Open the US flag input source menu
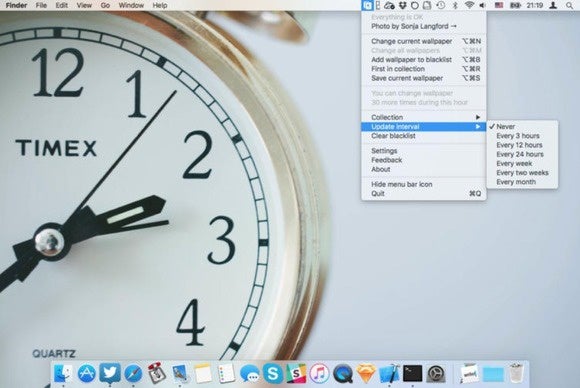 click(499, 5)
